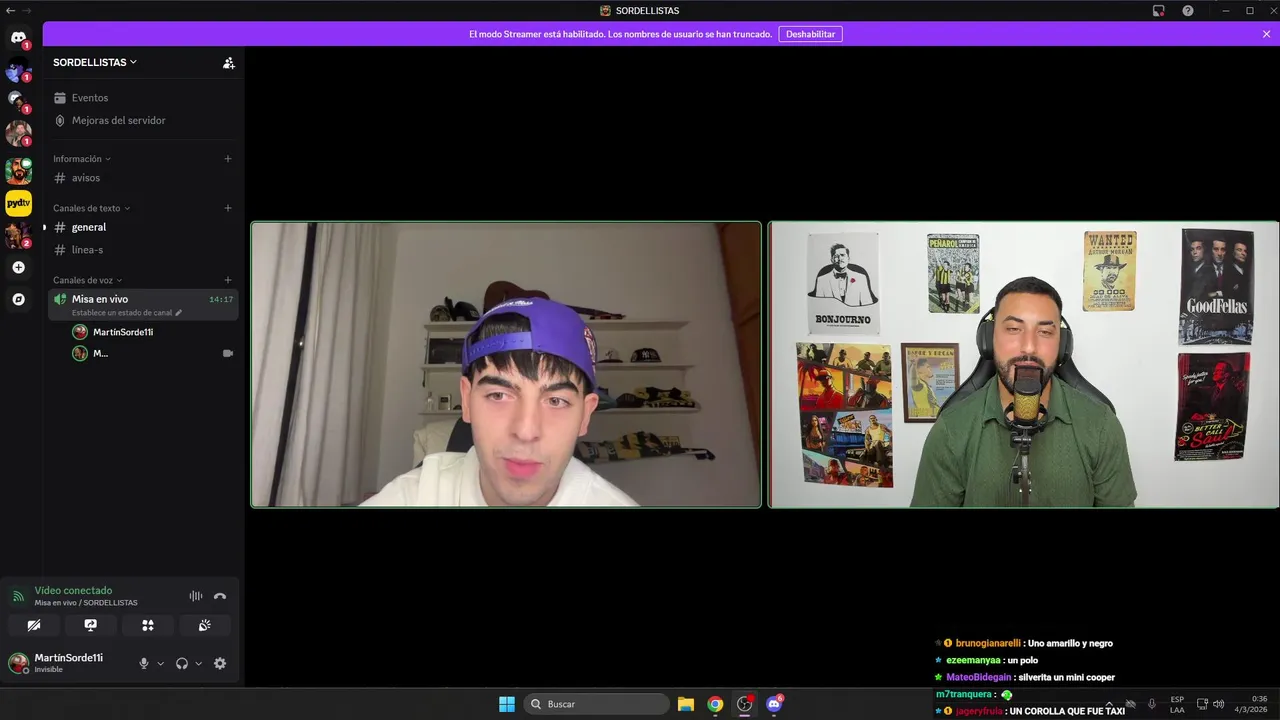Click the Video conectado status text
The height and width of the screenshot is (720, 1280).
click(73, 590)
